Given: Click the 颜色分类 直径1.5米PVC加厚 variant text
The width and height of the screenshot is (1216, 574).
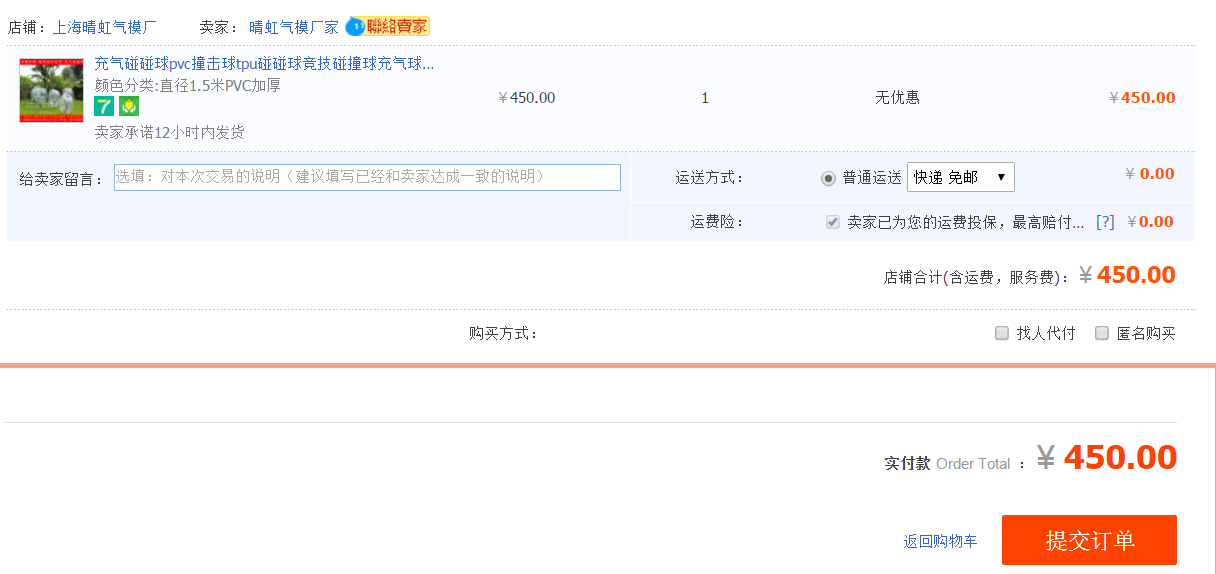Looking at the screenshot, I should (187, 85).
